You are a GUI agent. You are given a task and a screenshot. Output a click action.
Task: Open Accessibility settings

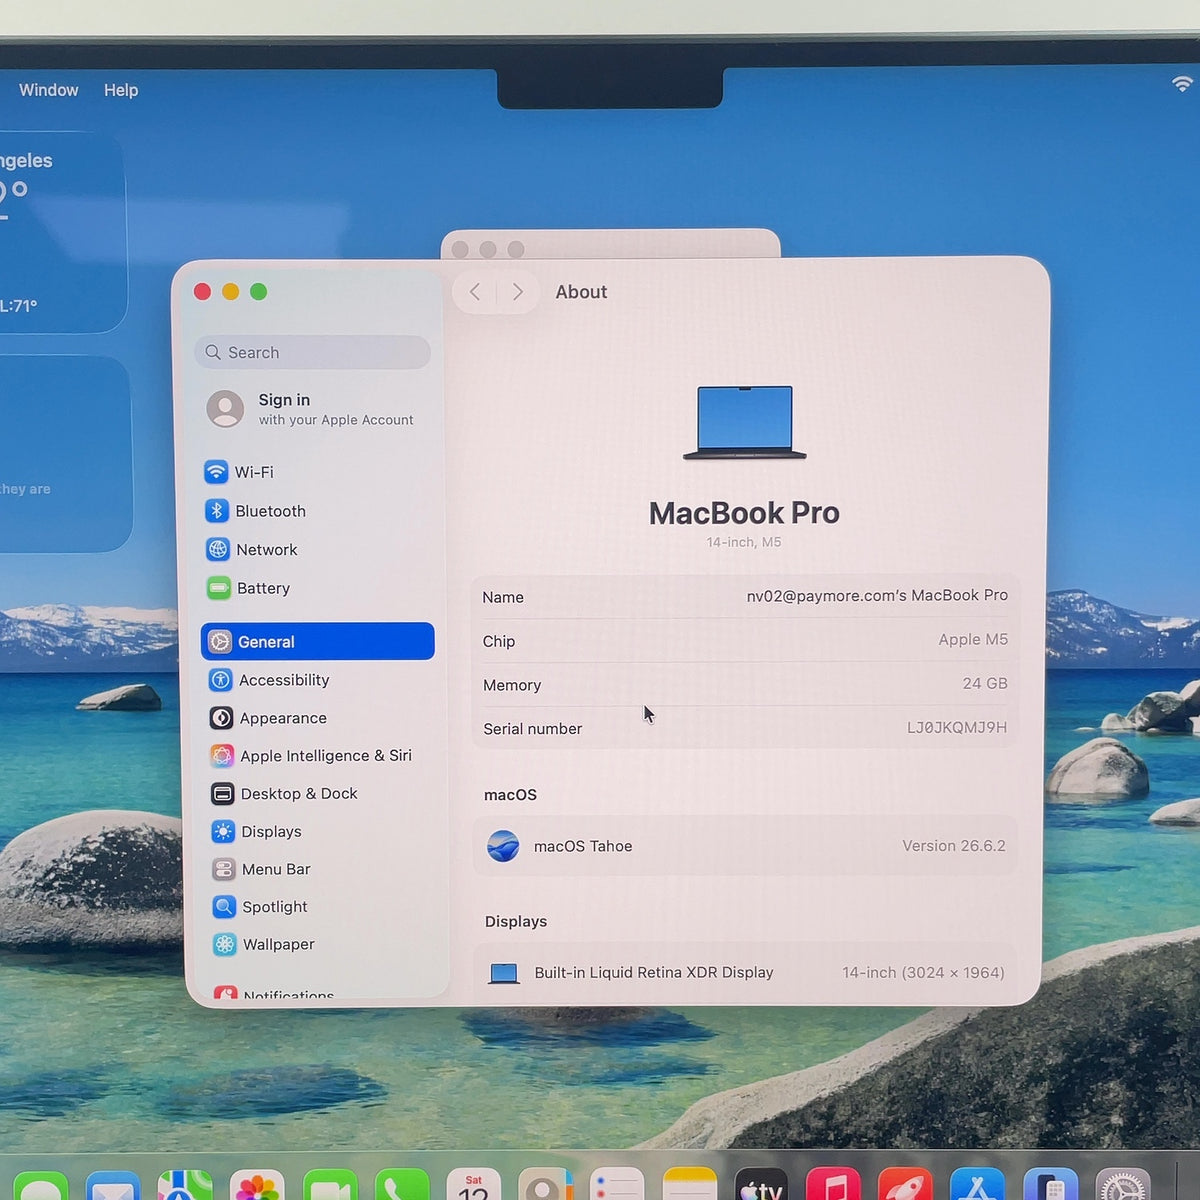(318, 680)
